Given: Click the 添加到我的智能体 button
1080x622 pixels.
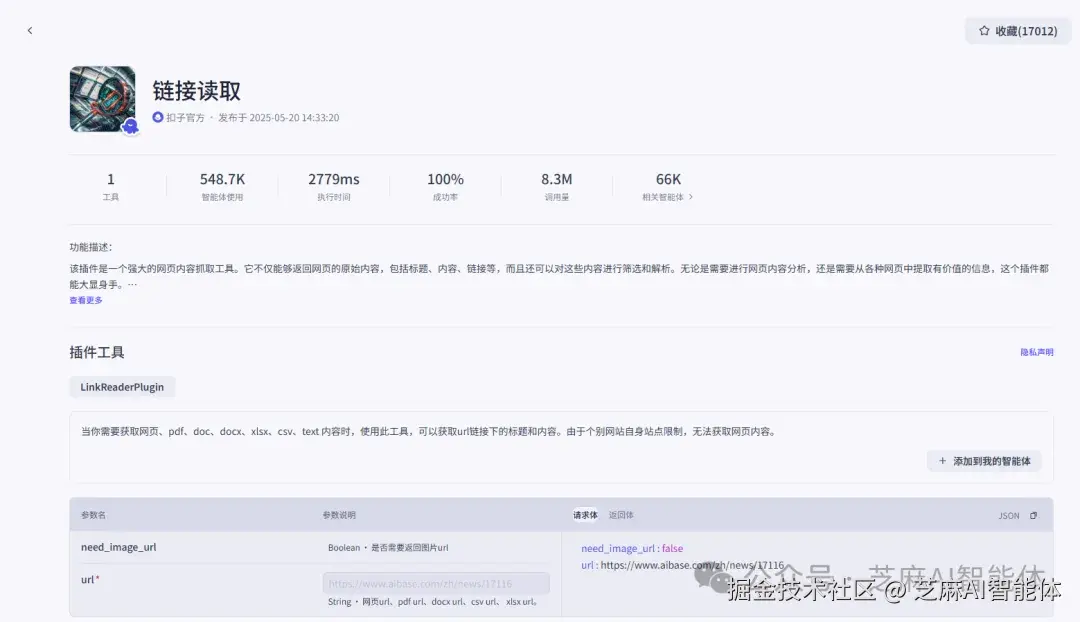Looking at the screenshot, I should tap(985, 460).
